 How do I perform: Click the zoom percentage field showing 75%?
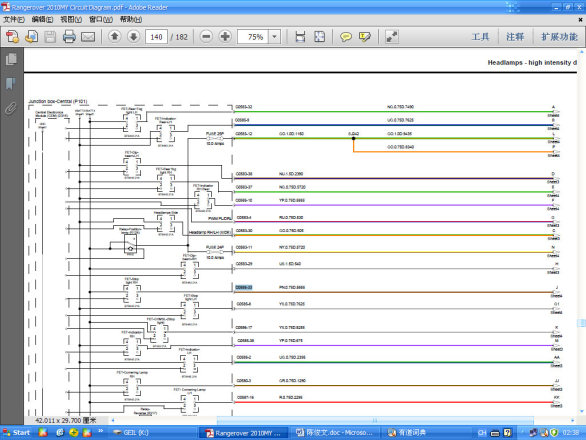pos(253,37)
